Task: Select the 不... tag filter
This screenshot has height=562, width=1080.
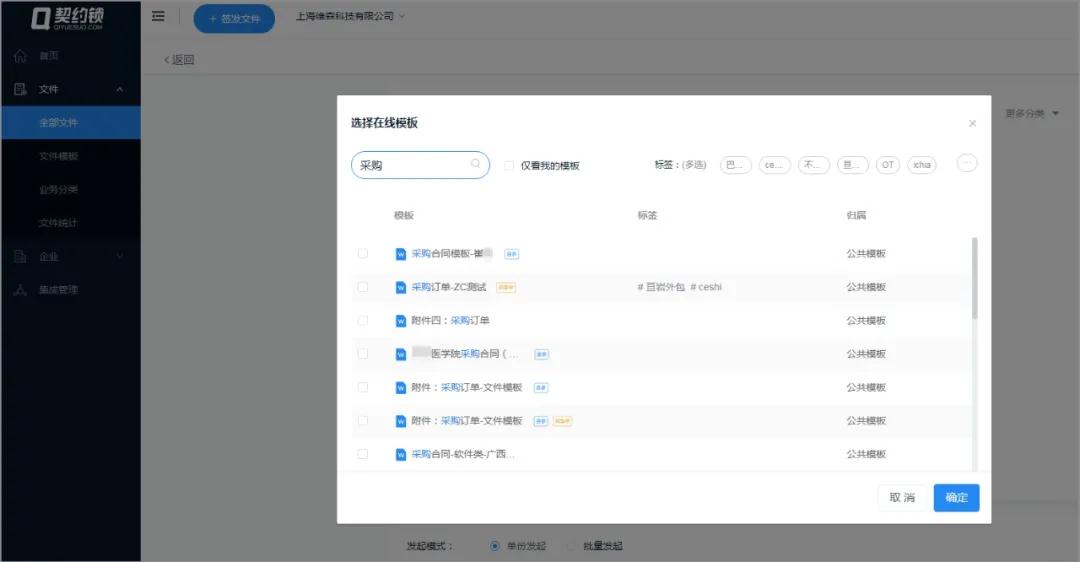Action: [x=813, y=165]
